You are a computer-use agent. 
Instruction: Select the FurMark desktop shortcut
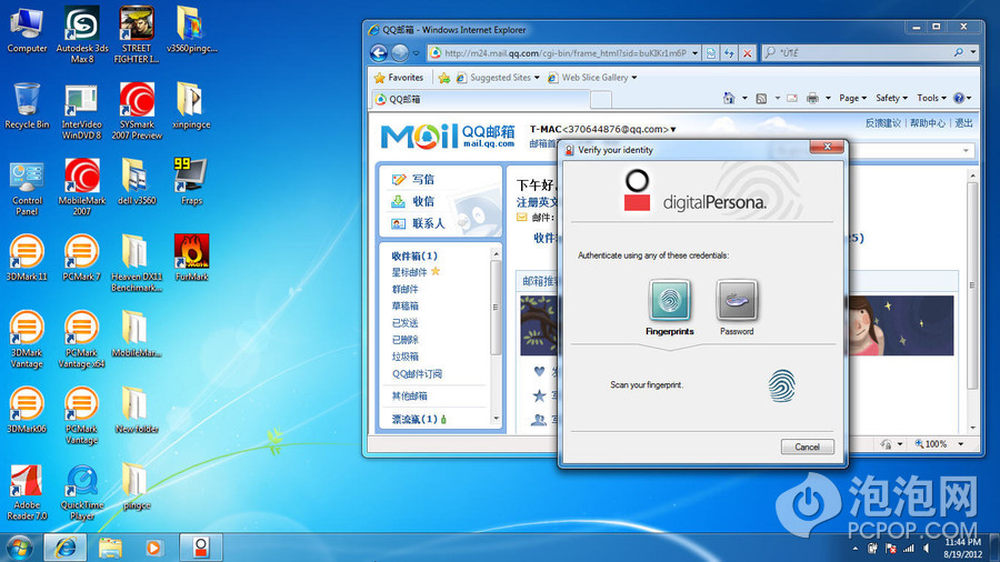point(191,258)
